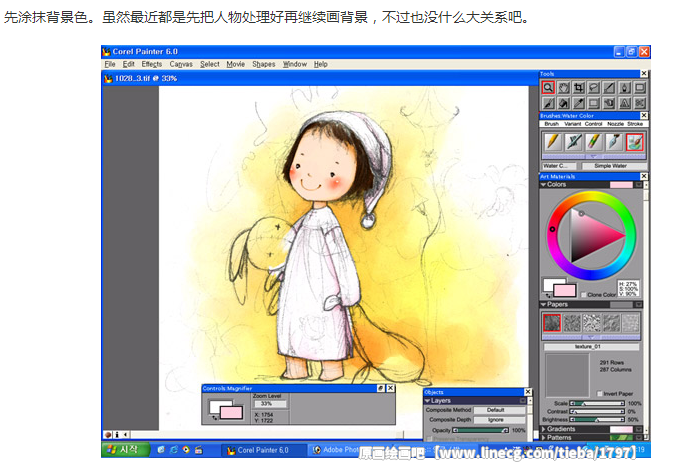Adjust the layer Opacity slider
Image resolution: width=677 pixels, height=472 pixels.
(x=480, y=430)
